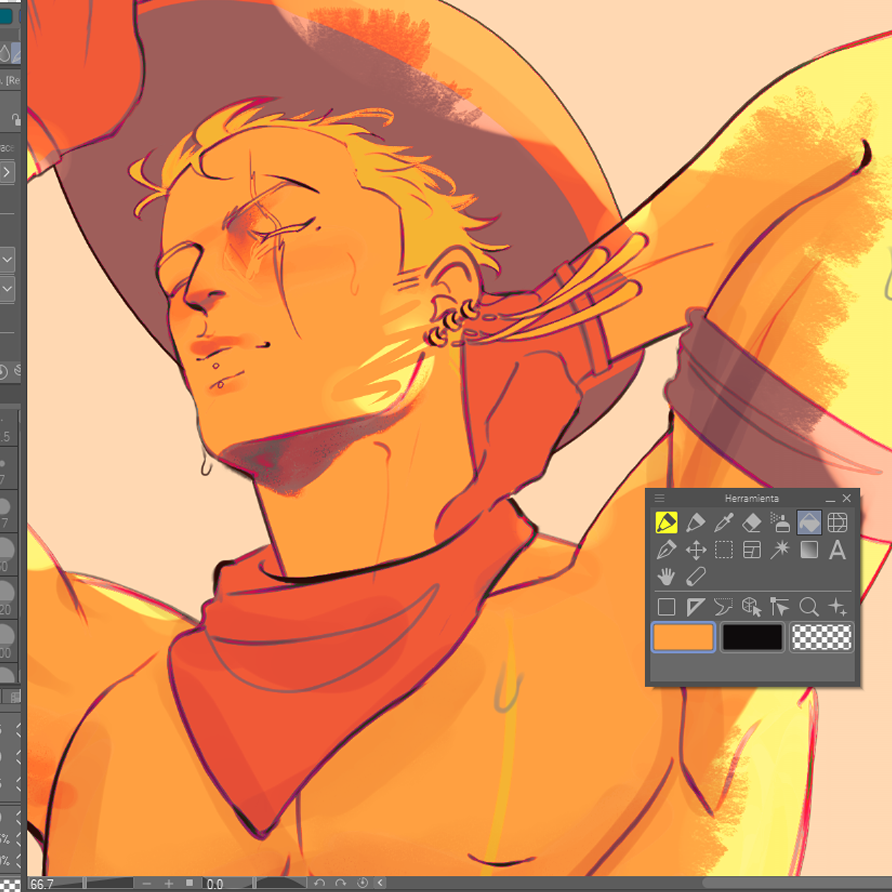Click the zoom in plus button
892x892 pixels.
tap(168, 883)
